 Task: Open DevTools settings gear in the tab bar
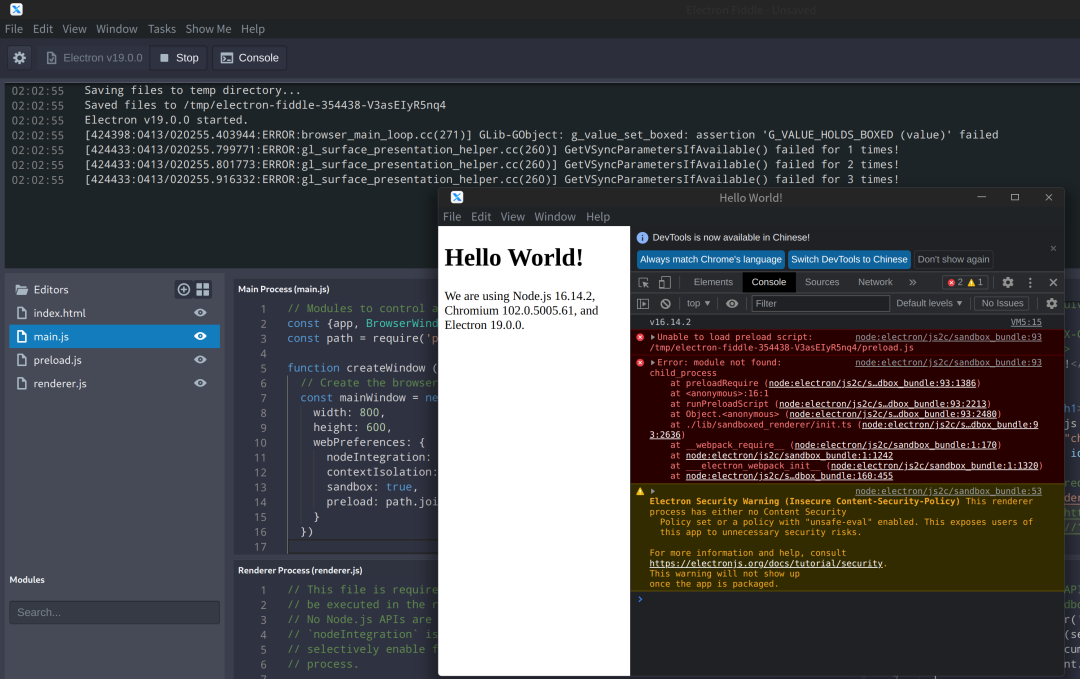pyautogui.click(x=1008, y=283)
